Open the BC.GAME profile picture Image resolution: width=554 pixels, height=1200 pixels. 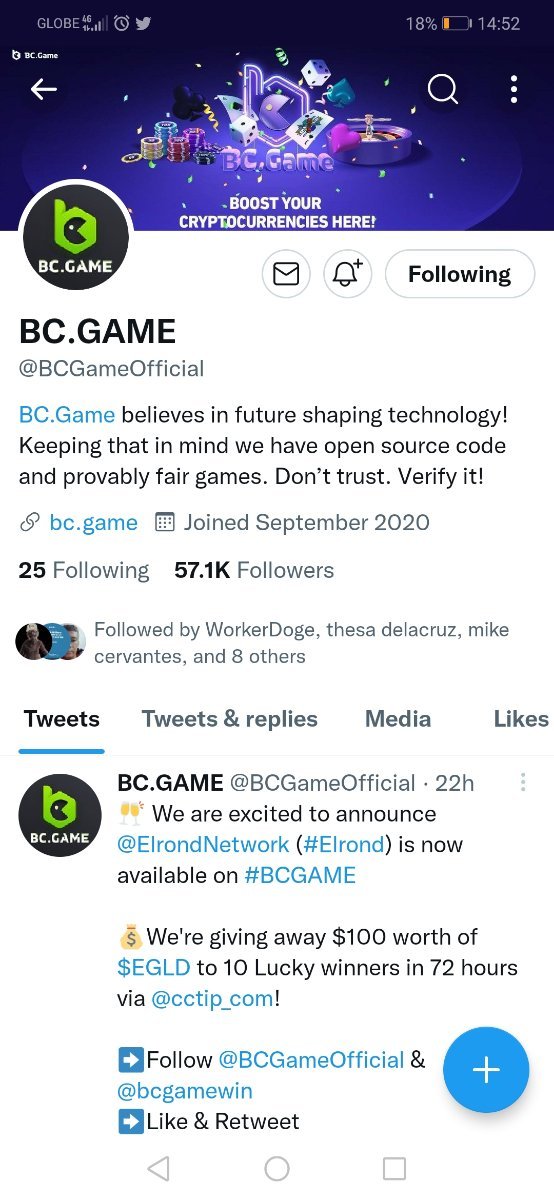(75, 238)
